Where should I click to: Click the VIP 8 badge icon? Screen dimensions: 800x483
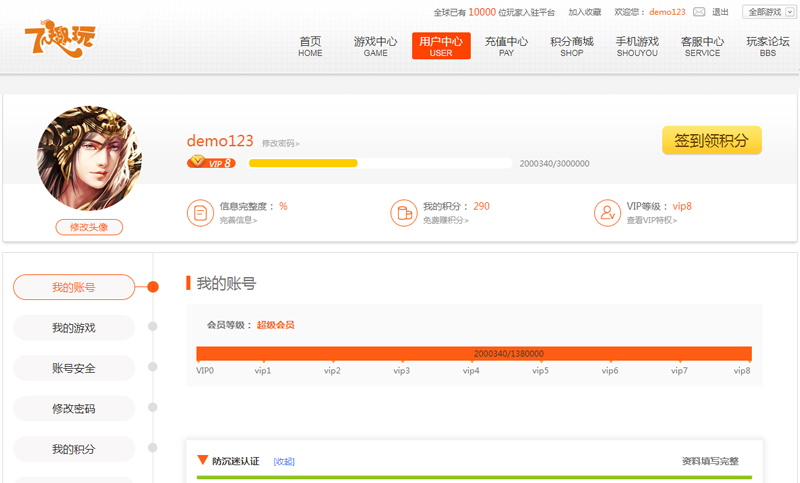(211, 163)
